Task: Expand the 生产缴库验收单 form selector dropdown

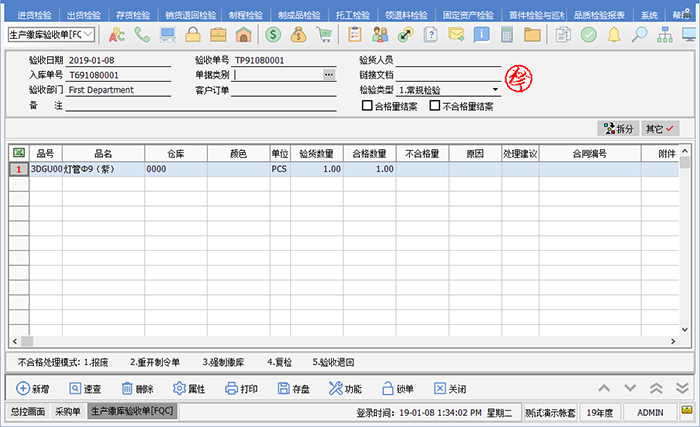Action: coord(88,35)
